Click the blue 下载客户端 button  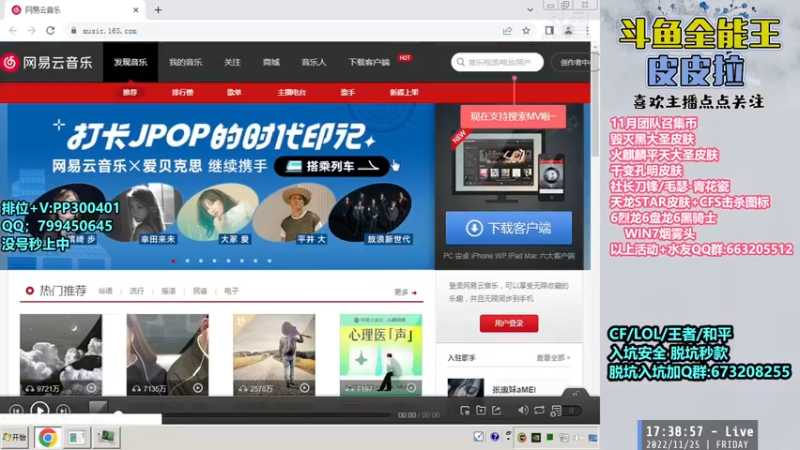tap(509, 228)
